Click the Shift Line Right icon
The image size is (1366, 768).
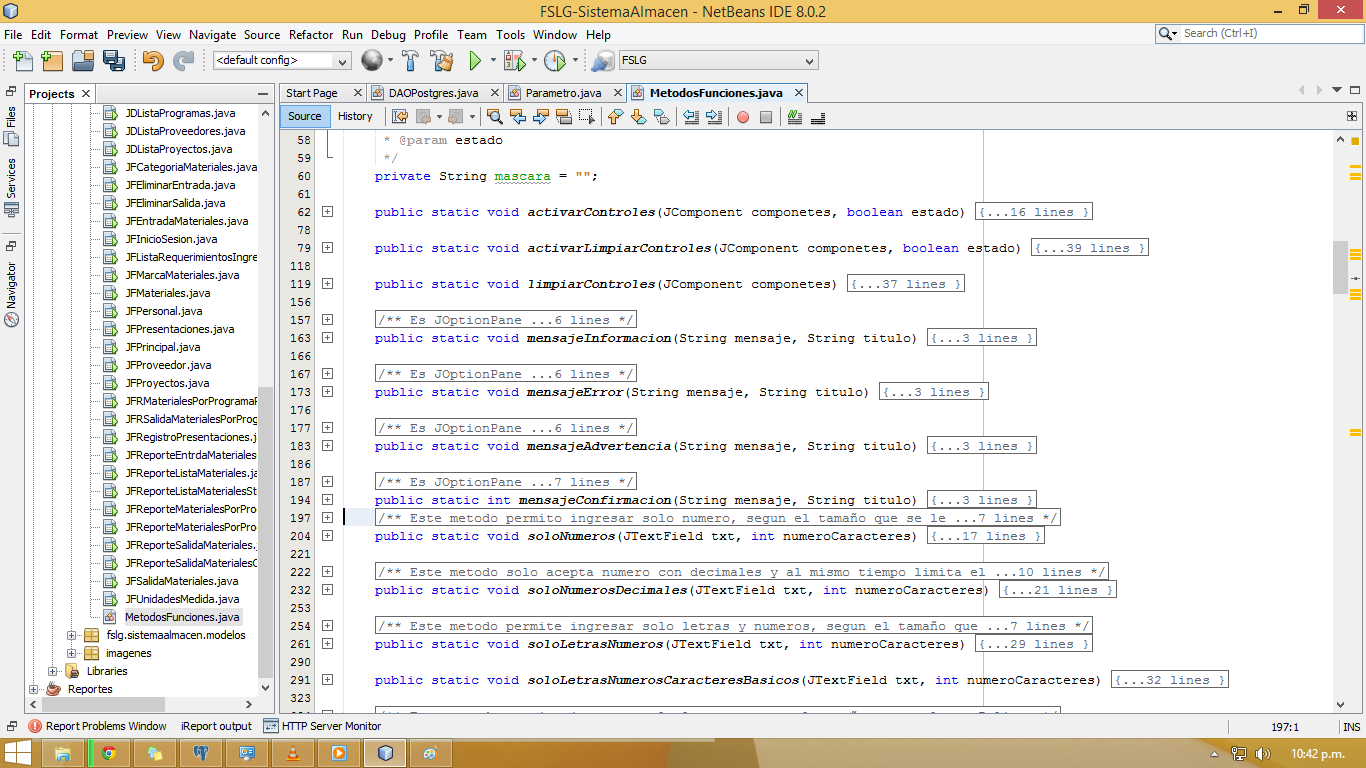click(714, 116)
